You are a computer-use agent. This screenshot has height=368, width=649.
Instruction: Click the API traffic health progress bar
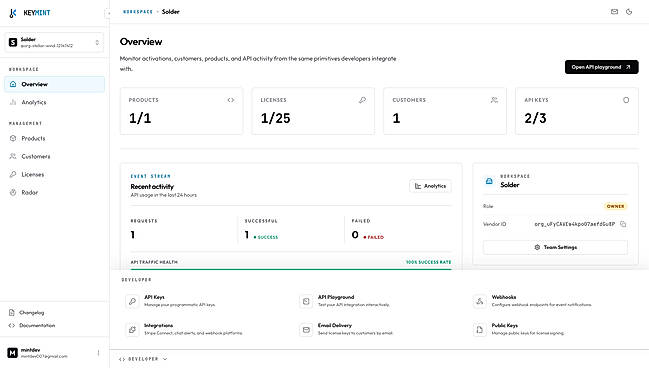click(291, 269)
